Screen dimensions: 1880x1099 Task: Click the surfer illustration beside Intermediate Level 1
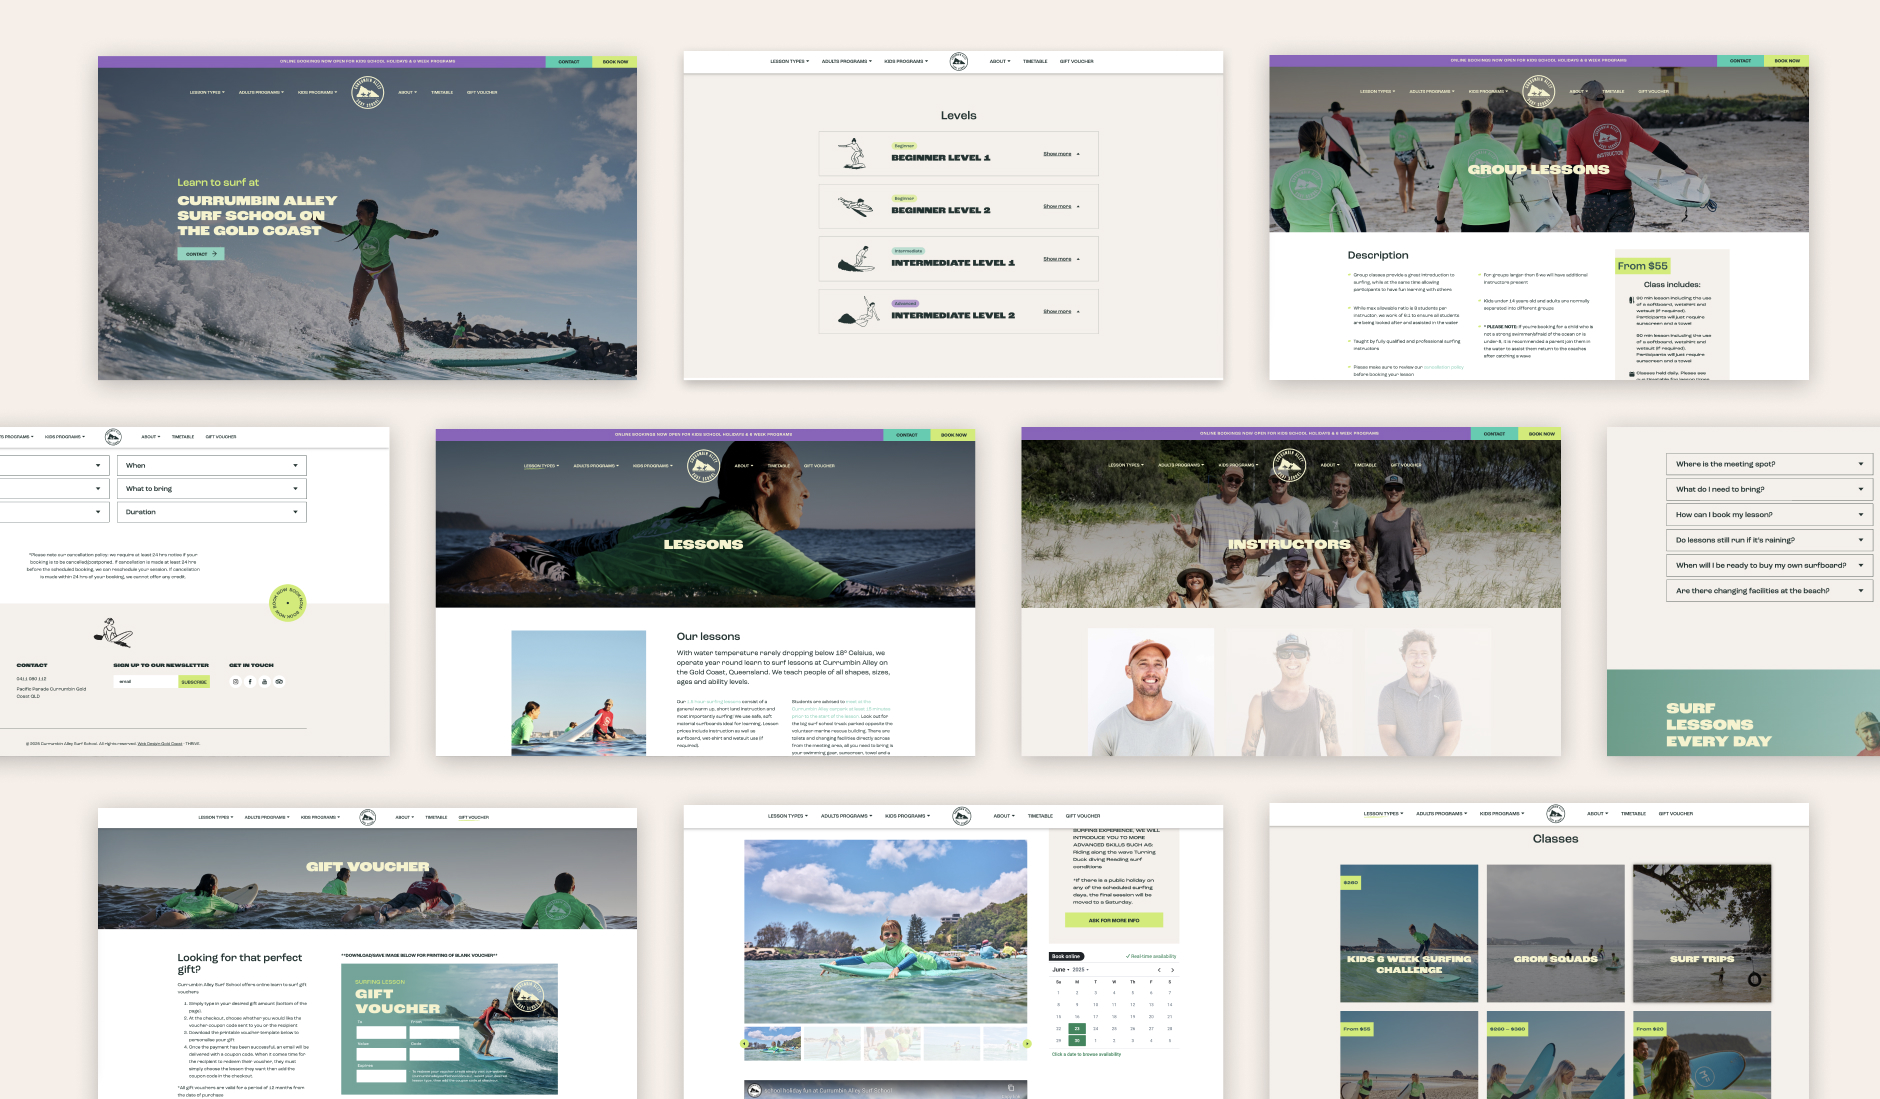point(856,259)
